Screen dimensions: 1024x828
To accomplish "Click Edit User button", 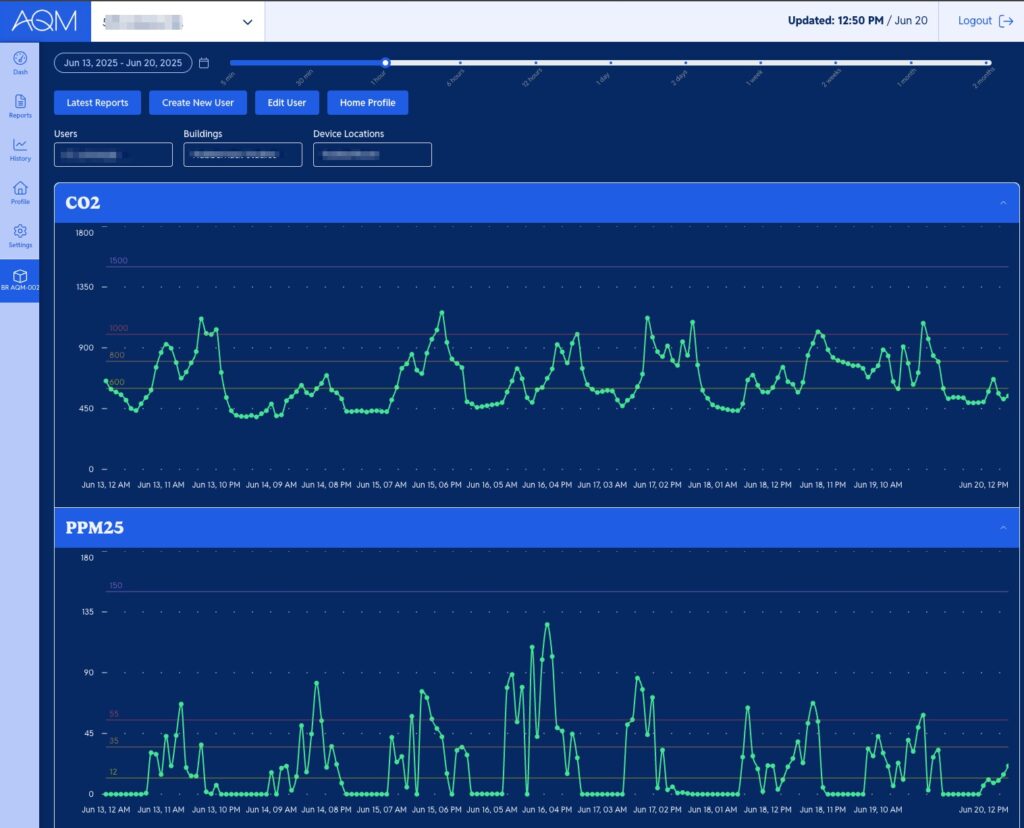I will (x=287, y=103).
